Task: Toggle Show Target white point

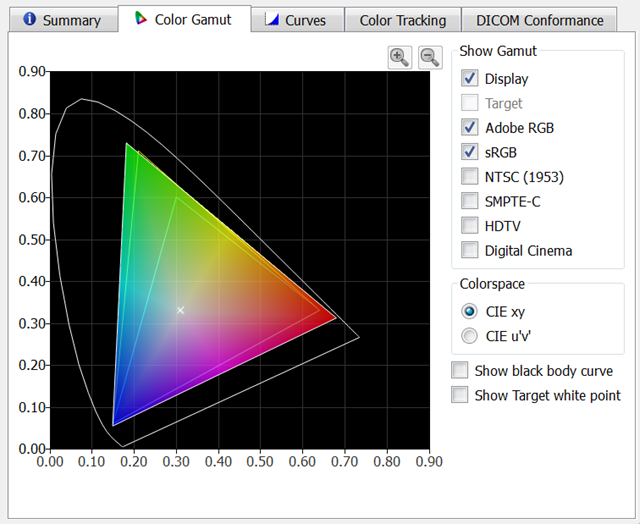Action: (x=460, y=395)
